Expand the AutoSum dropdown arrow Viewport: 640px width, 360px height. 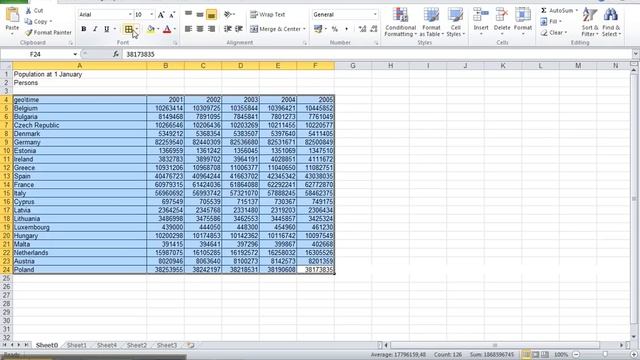pyautogui.click(x=576, y=11)
